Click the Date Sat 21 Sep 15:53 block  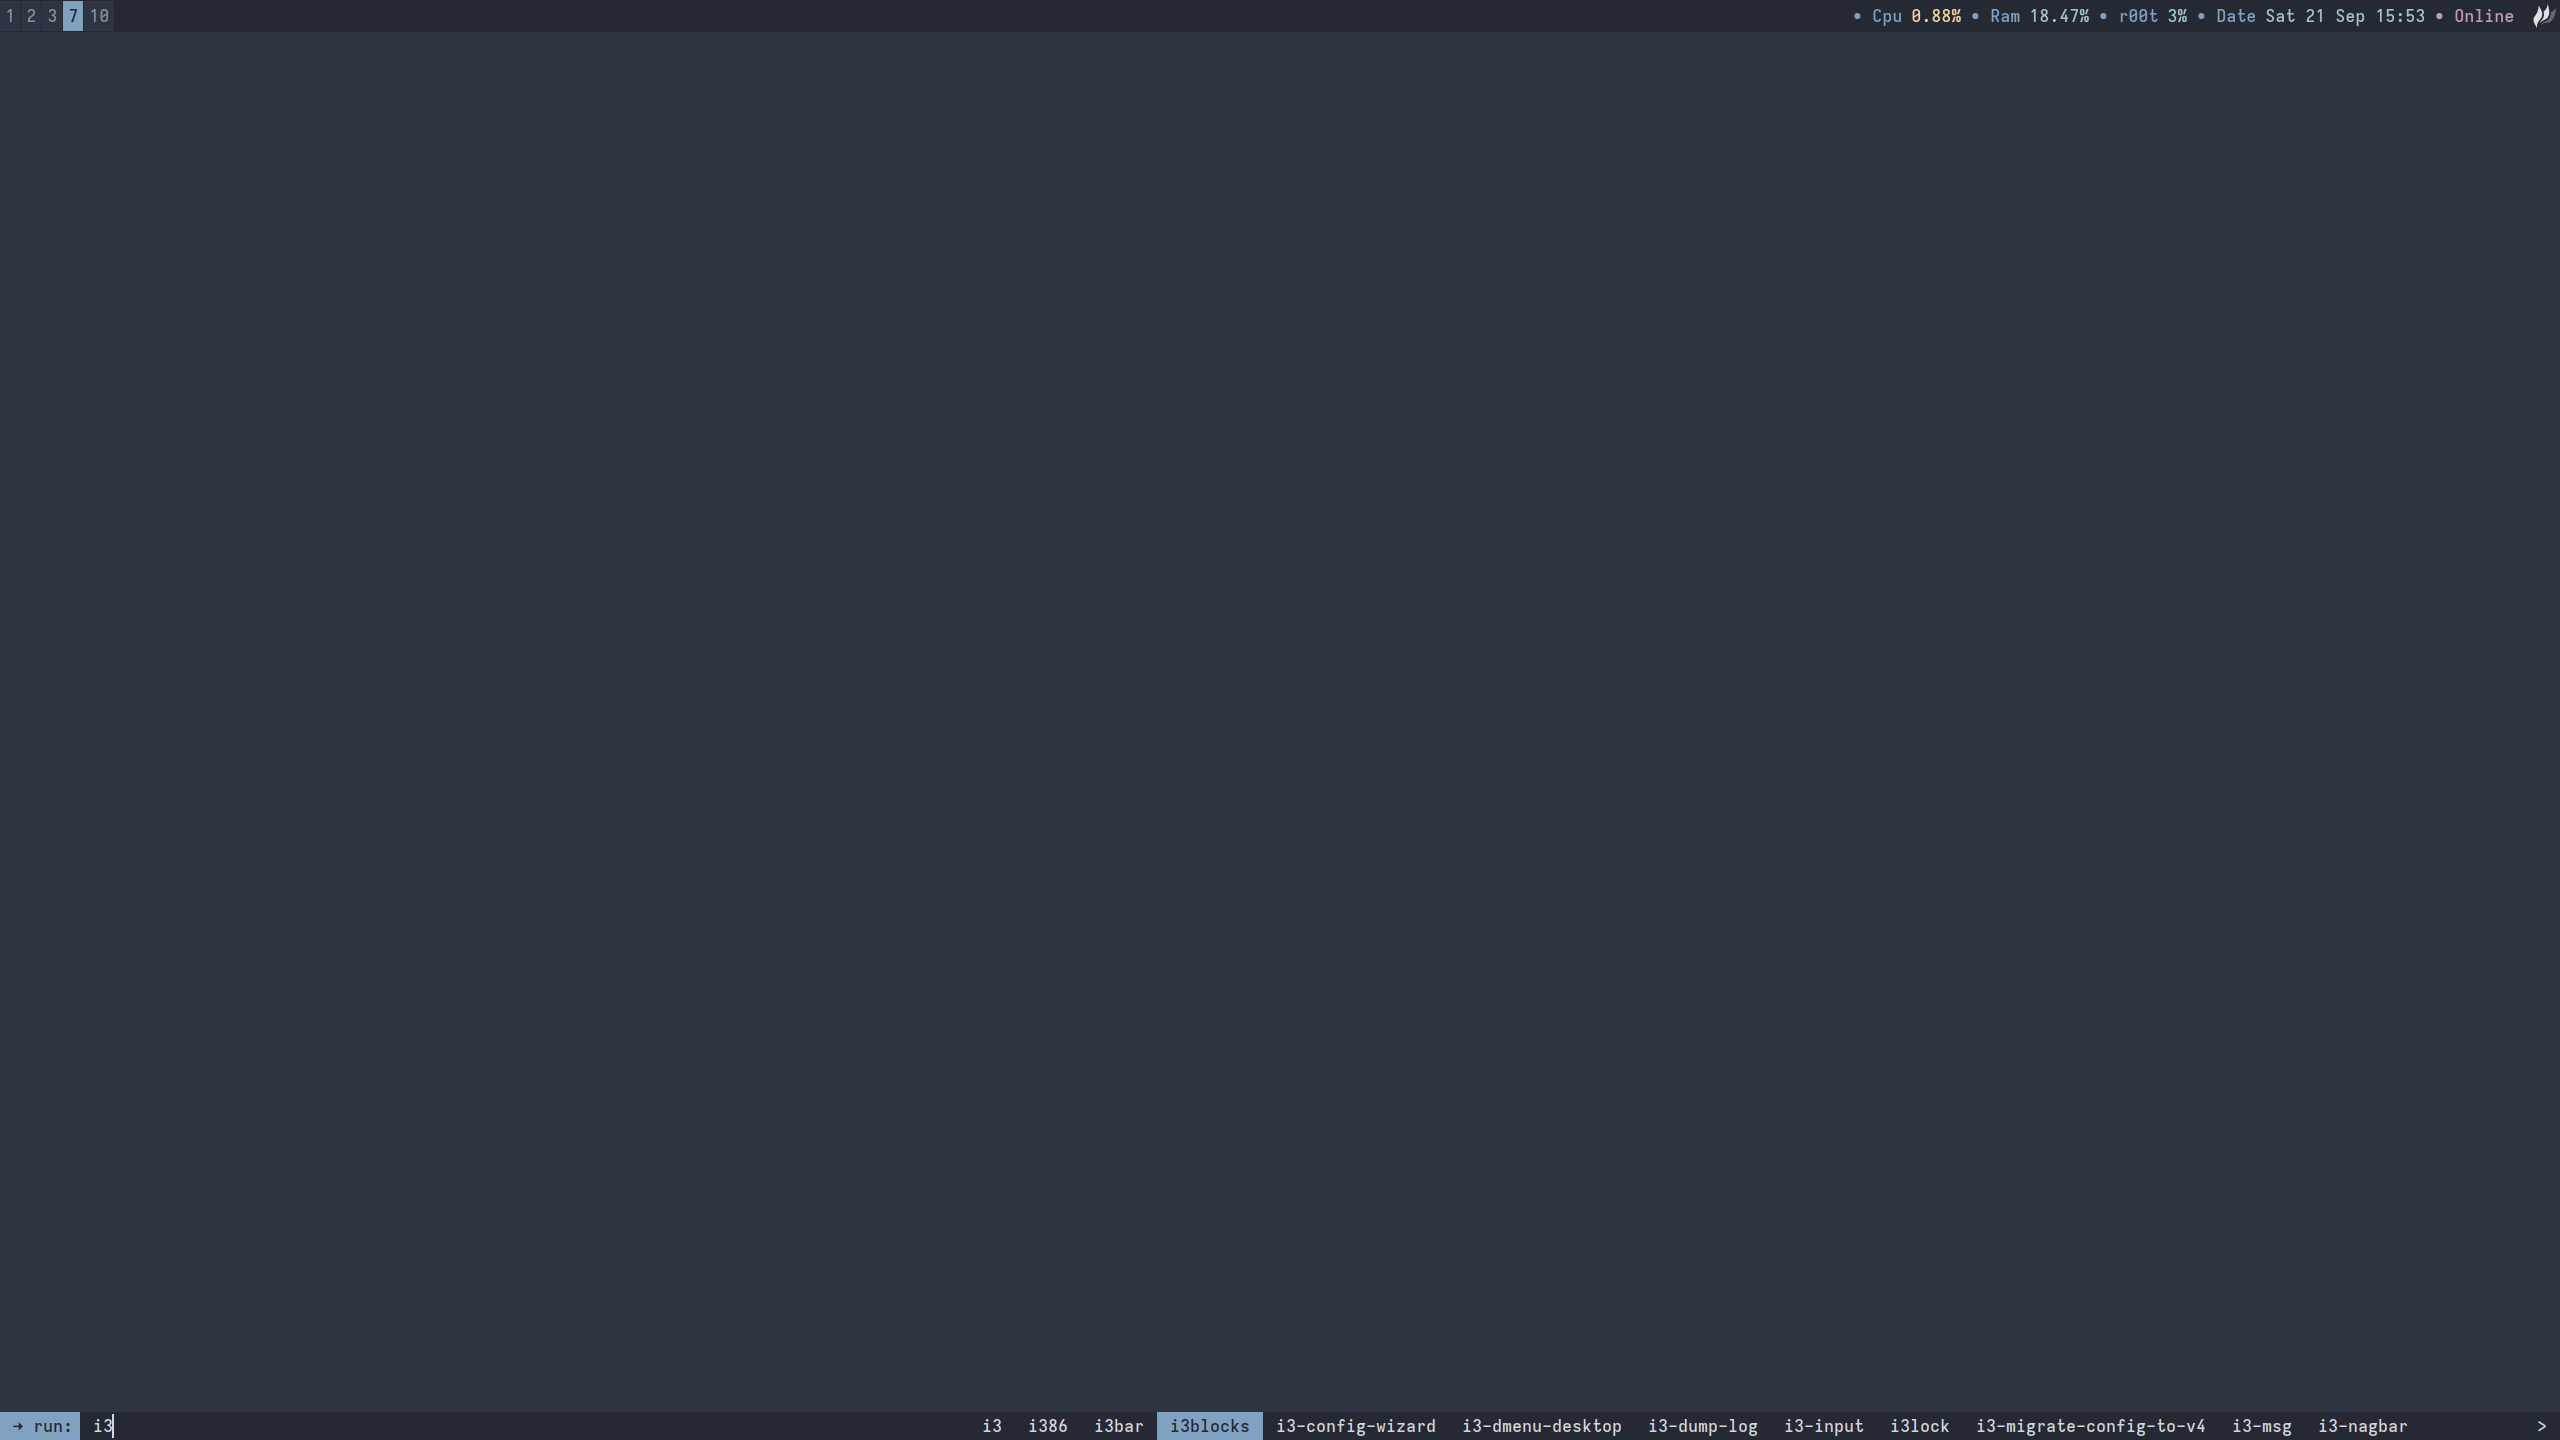click(x=2320, y=16)
